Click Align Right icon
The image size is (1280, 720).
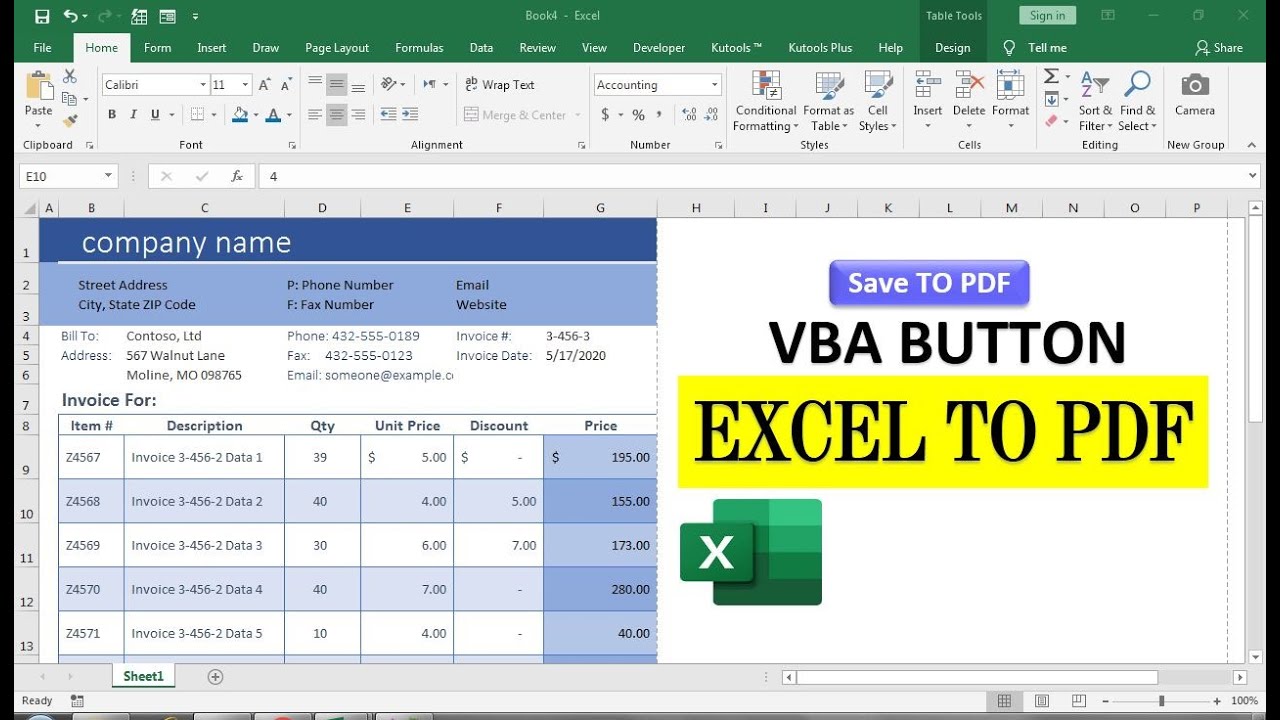click(358, 115)
